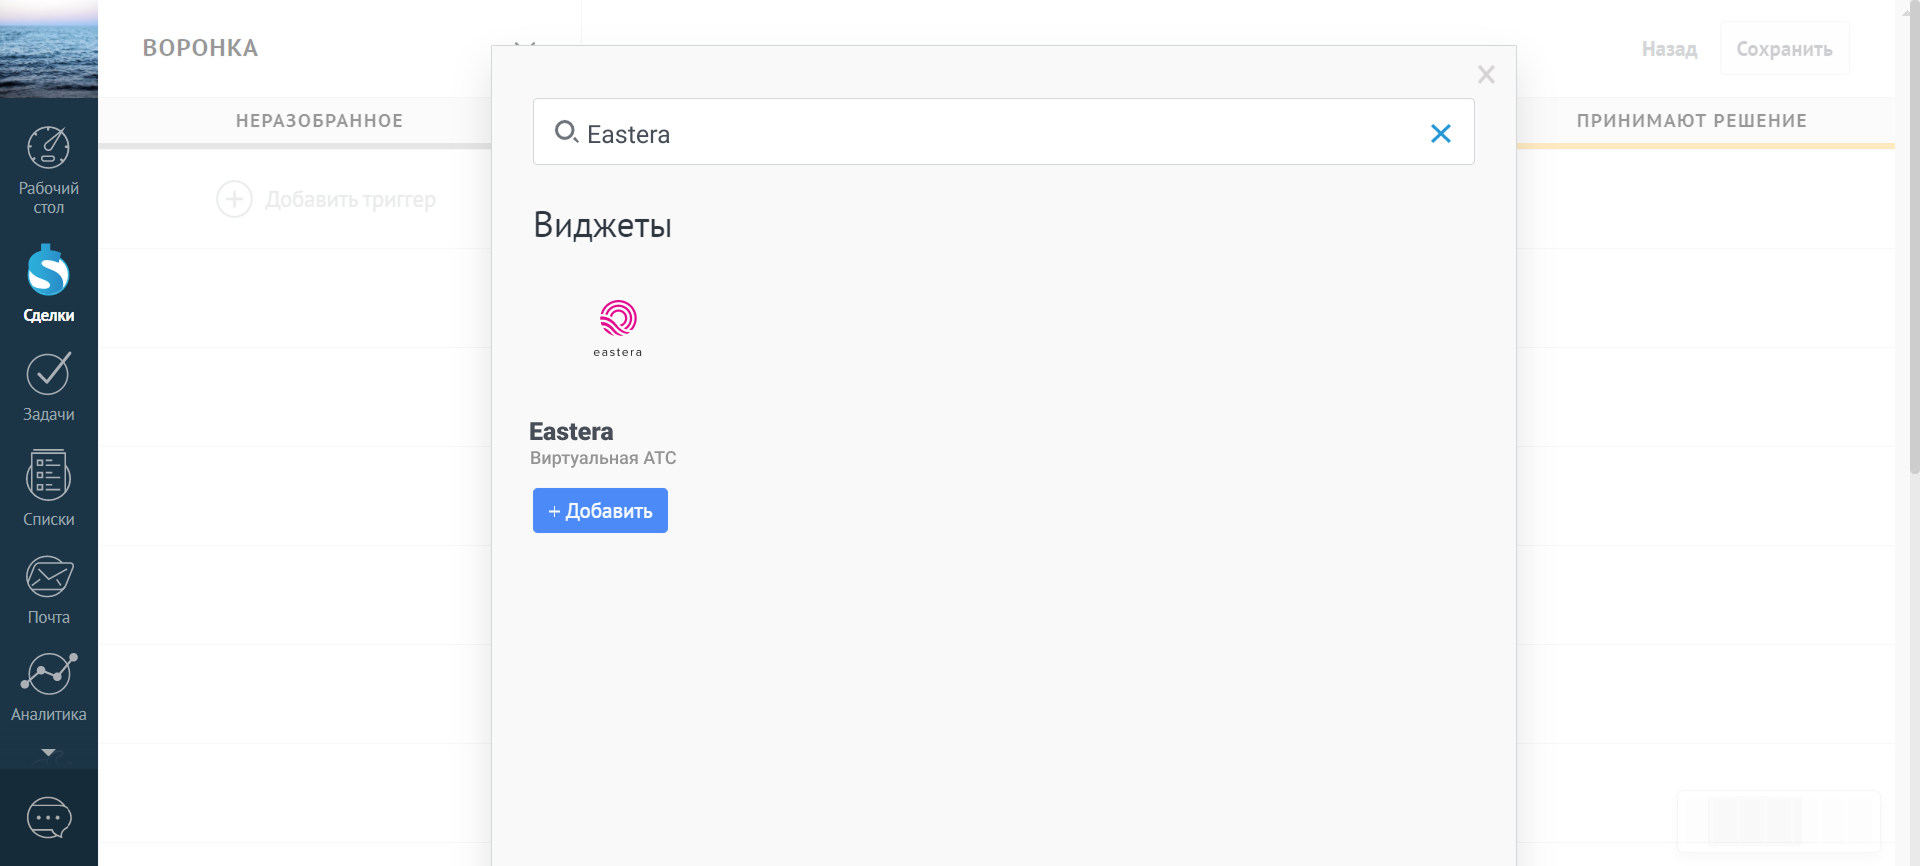Click the account avatar image in sidebar
1920x866 pixels.
click(x=48, y=48)
